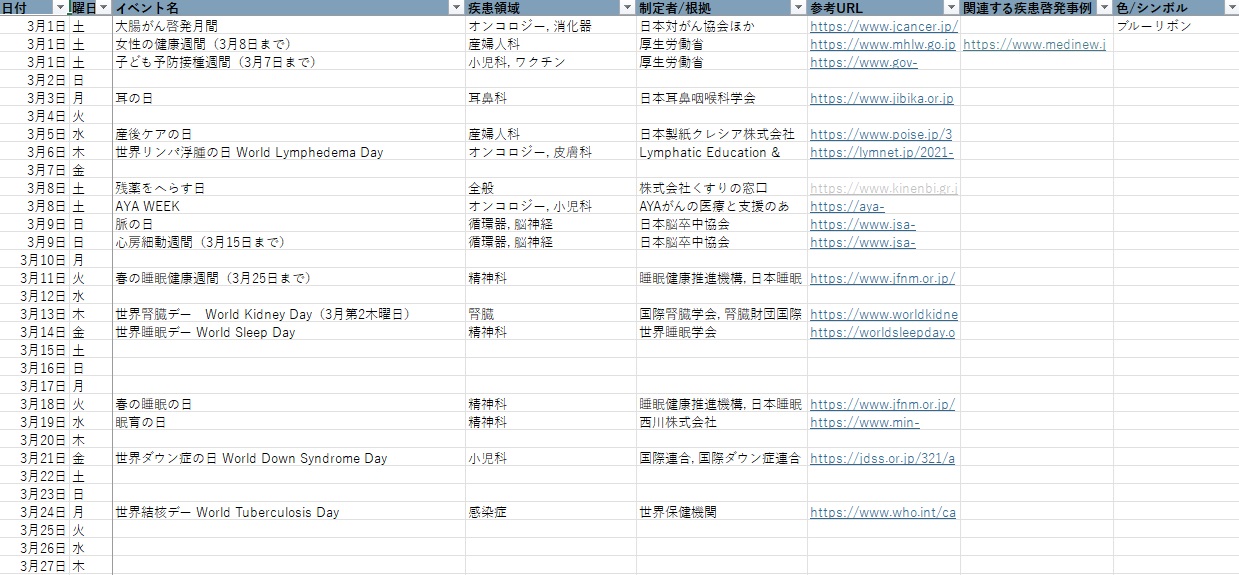The width and height of the screenshot is (1239, 575).
Task: Open the 色/シンボル column filter dropdown
Action: 1230,8
